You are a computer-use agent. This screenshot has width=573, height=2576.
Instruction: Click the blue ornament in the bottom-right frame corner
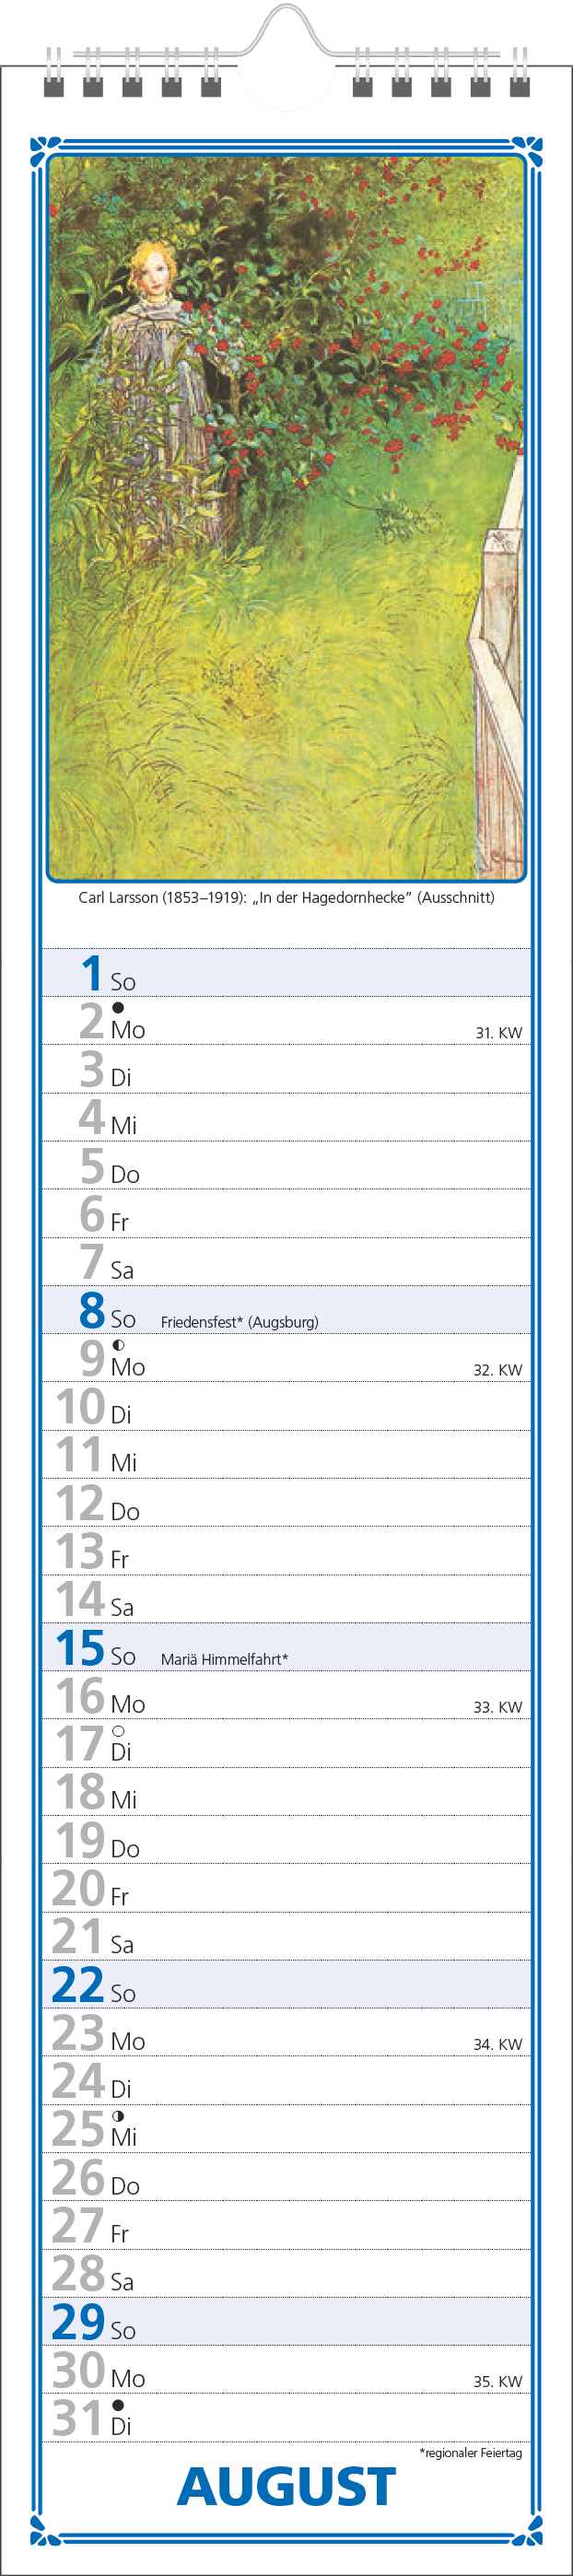532,2529
